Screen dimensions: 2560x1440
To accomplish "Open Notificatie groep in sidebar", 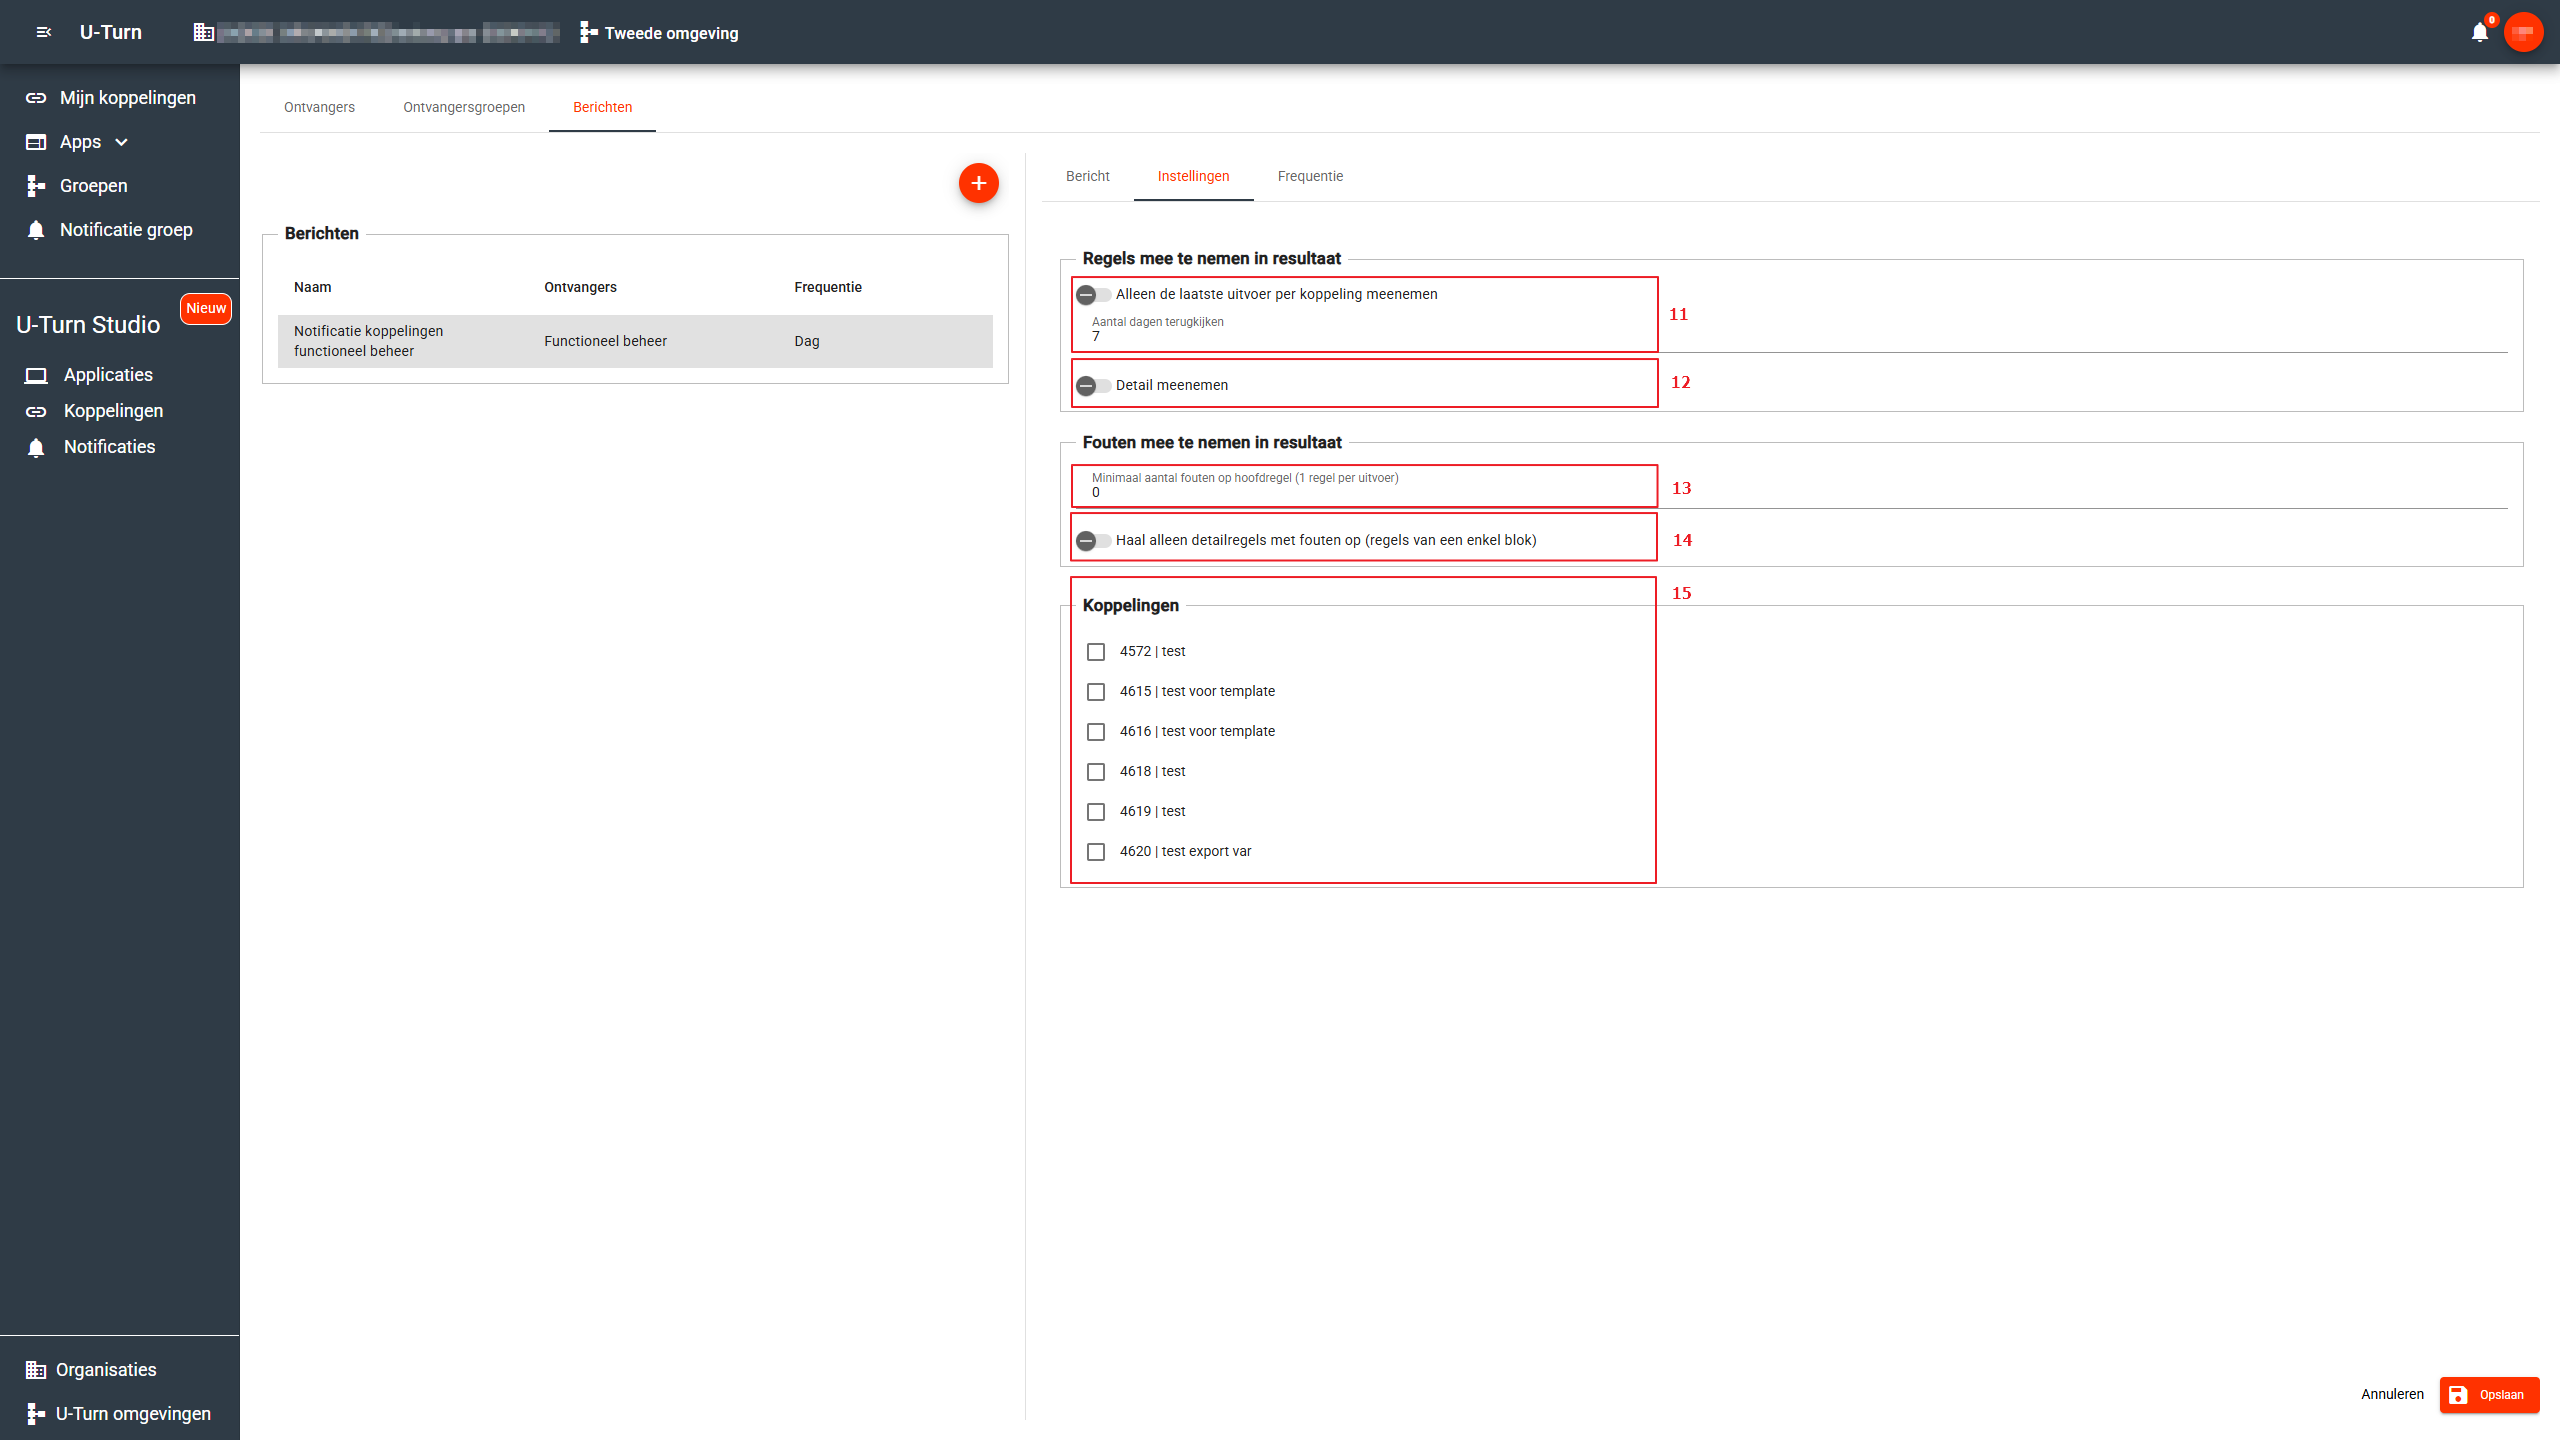I will click(x=126, y=230).
